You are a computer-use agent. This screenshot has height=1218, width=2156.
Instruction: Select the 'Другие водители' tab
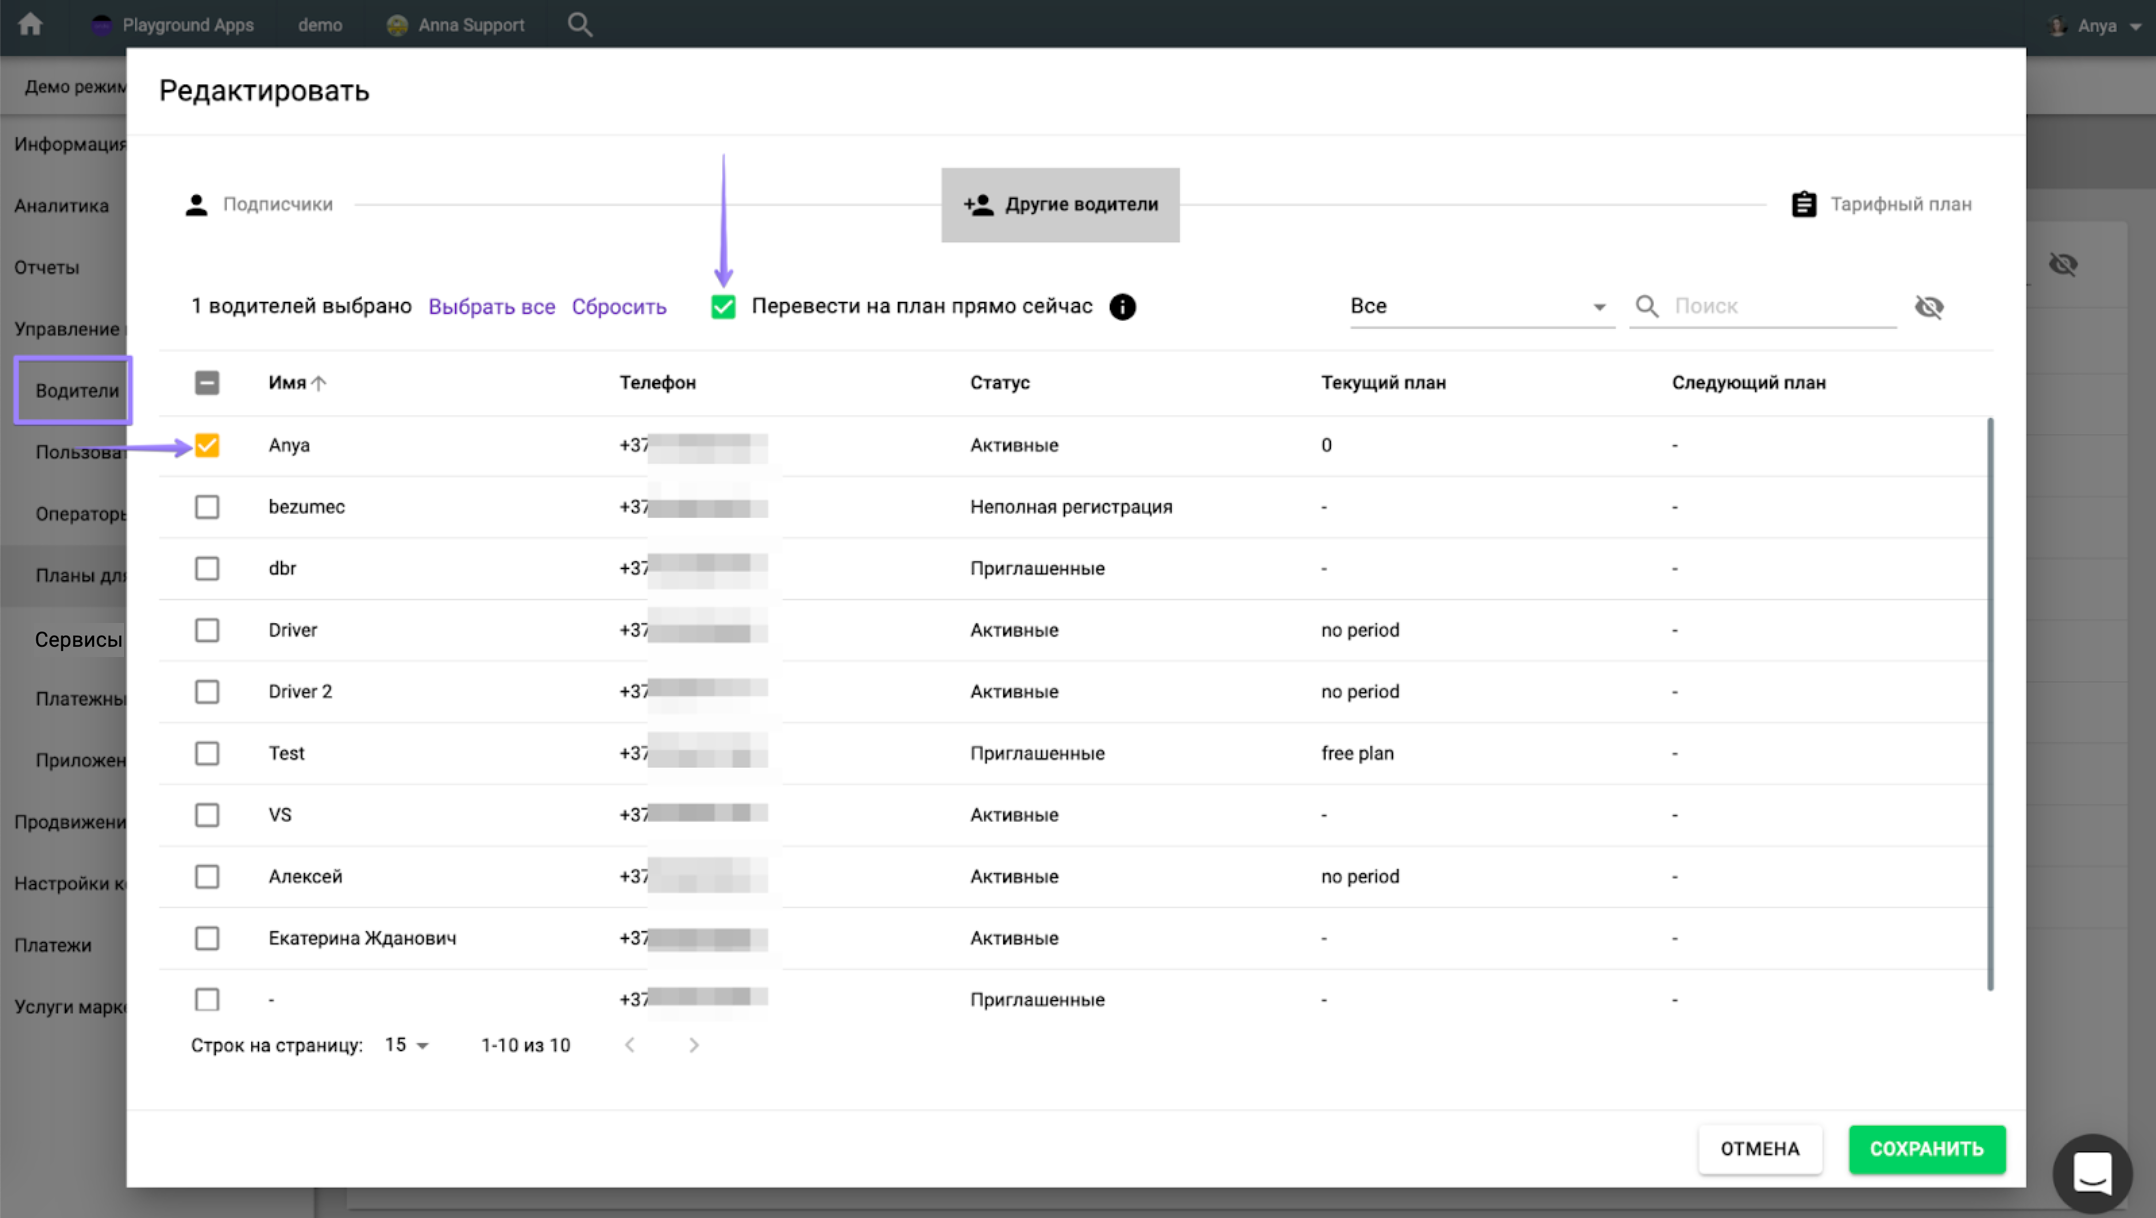click(1060, 204)
